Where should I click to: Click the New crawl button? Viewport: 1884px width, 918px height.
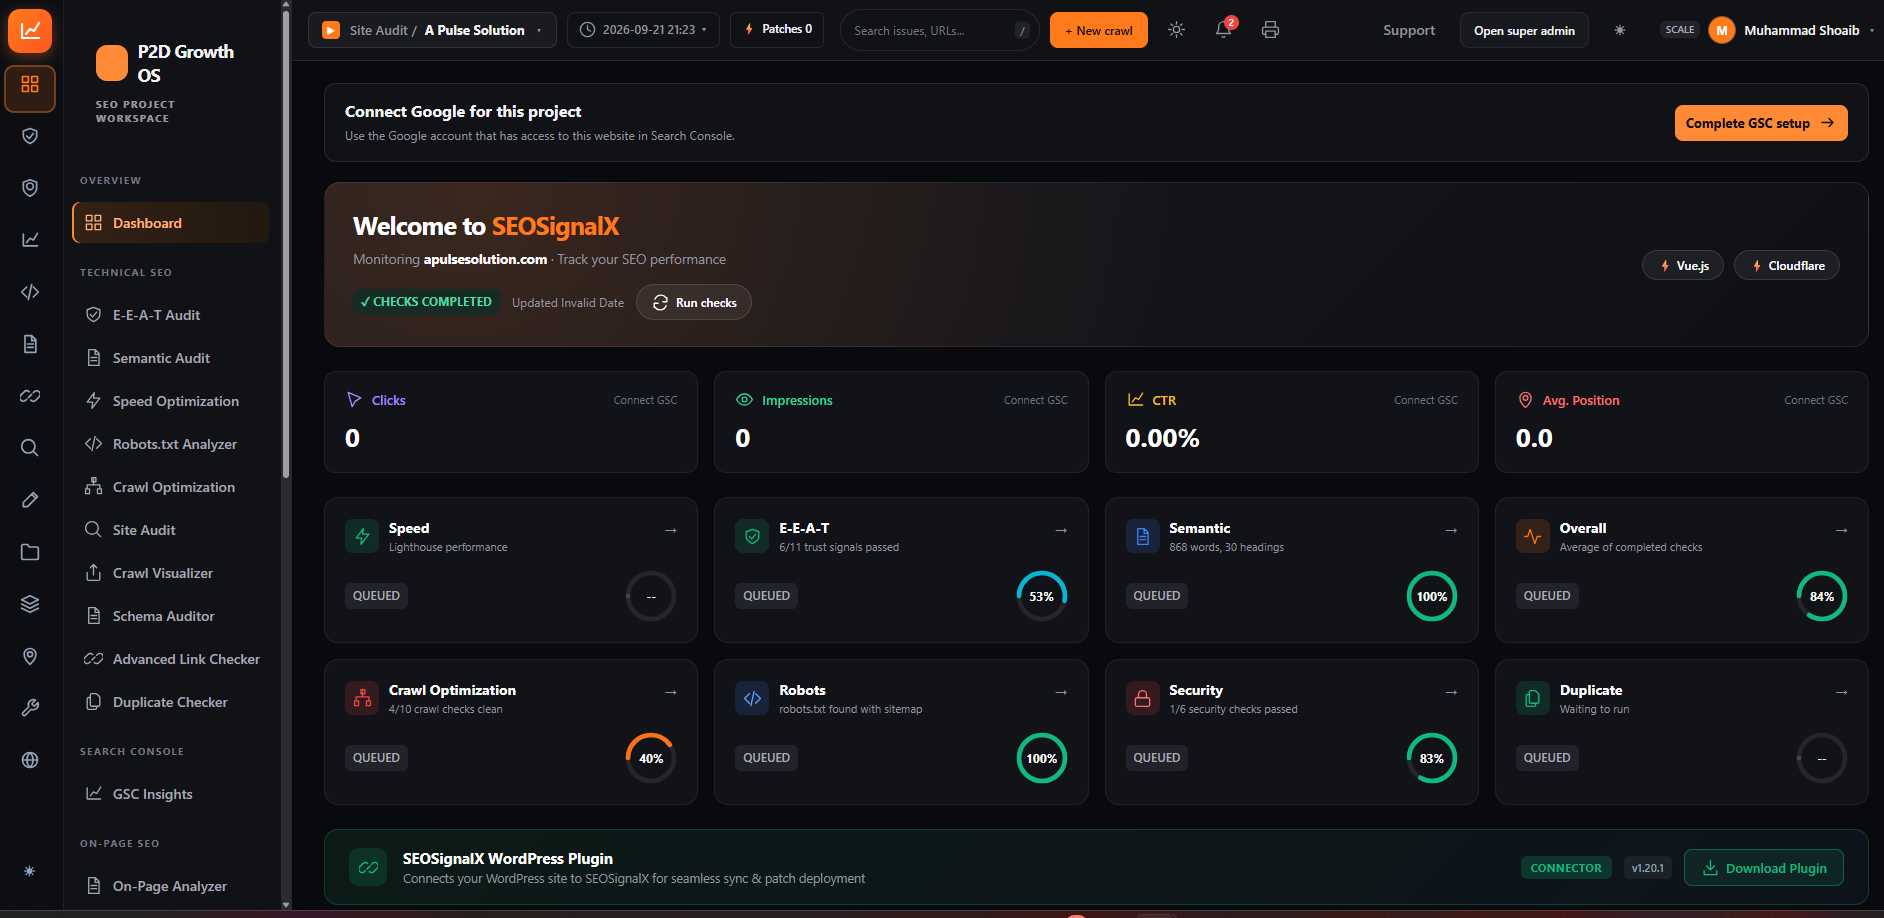coord(1098,30)
